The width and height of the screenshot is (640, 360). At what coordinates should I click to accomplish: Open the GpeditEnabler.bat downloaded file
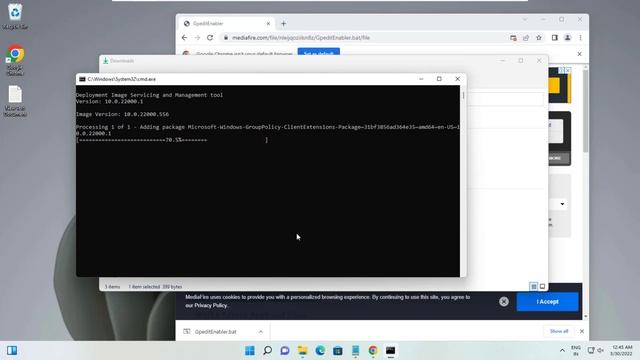click(x=216, y=331)
